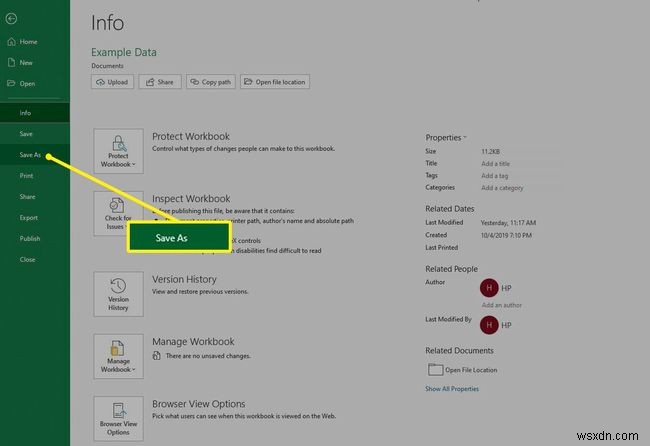The height and width of the screenshot is (446, 650).
Task: Click the Last Modified date value
Action: (508, 223)
